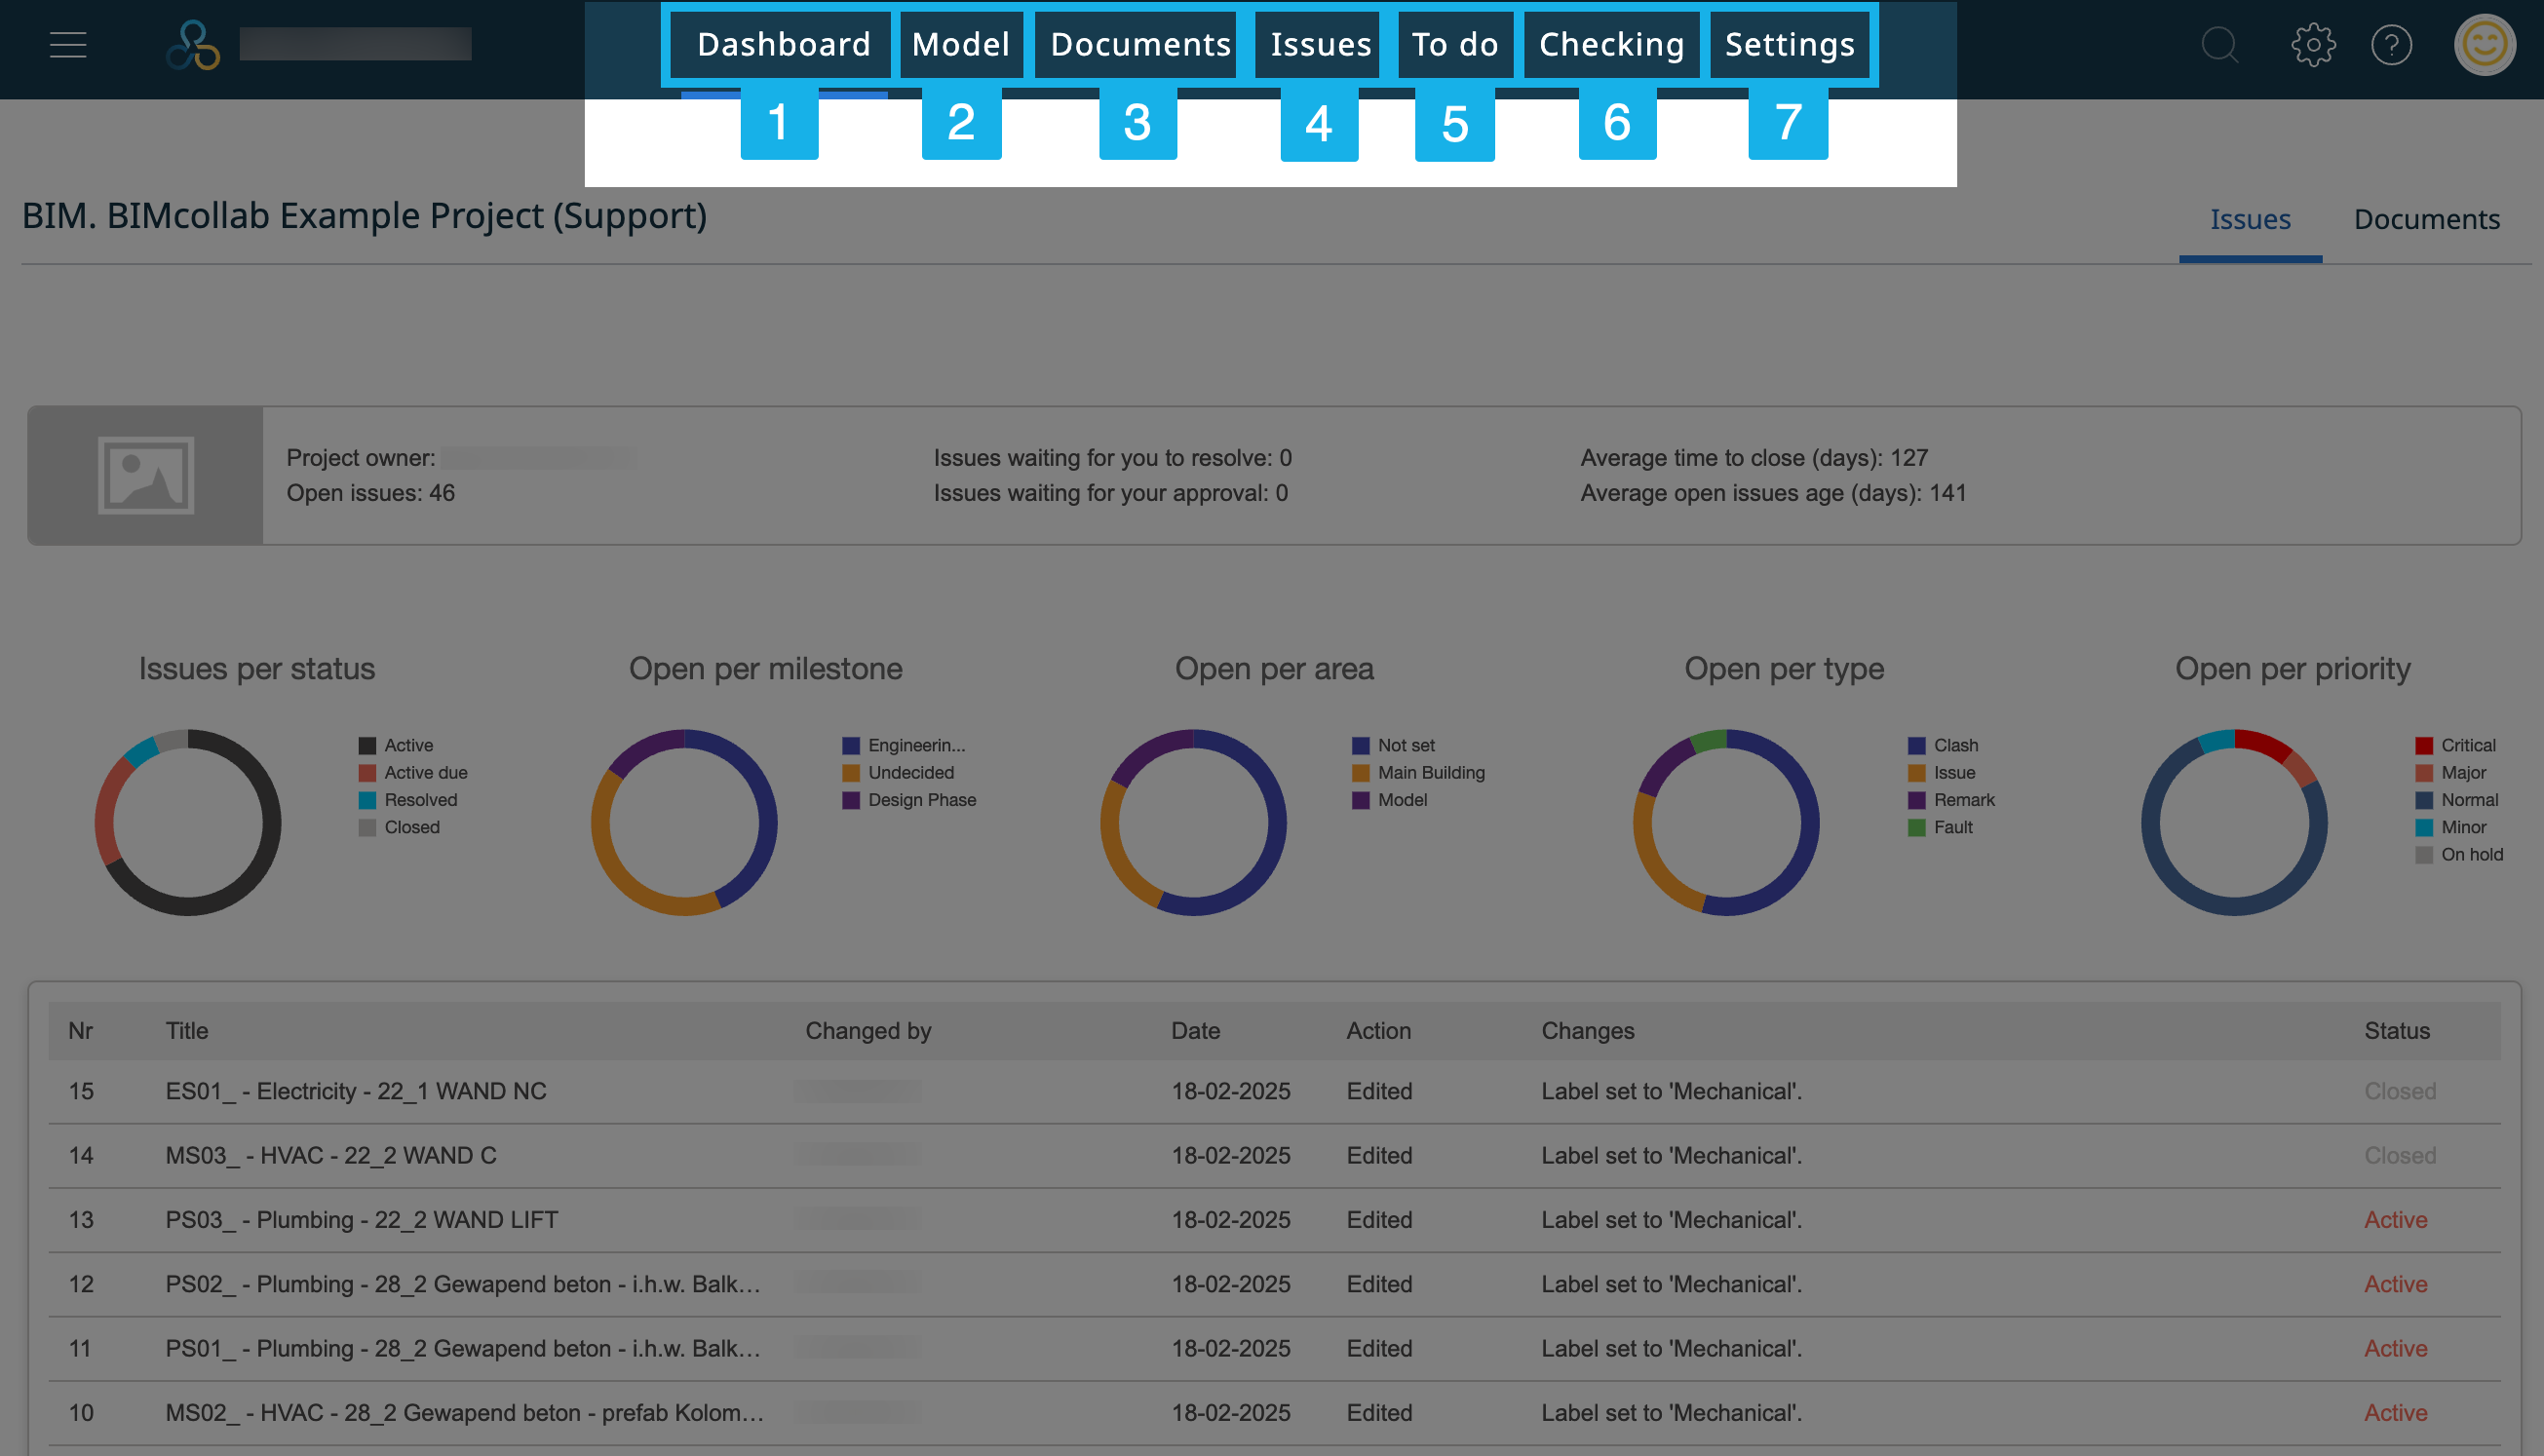This screenshot has height=1456, width=2544.
Task: Open issue 'MS03_ - HVAC - 22_2 WAND C'
Action: [331, 1155]
